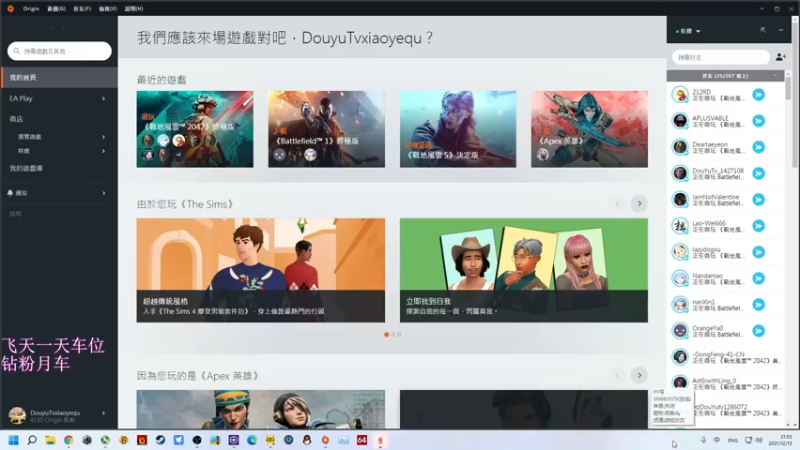The width and height of the screenshot is (800, 450).
Task: Open the 遊戲(G) menu
Action: [x=56, y=9]
